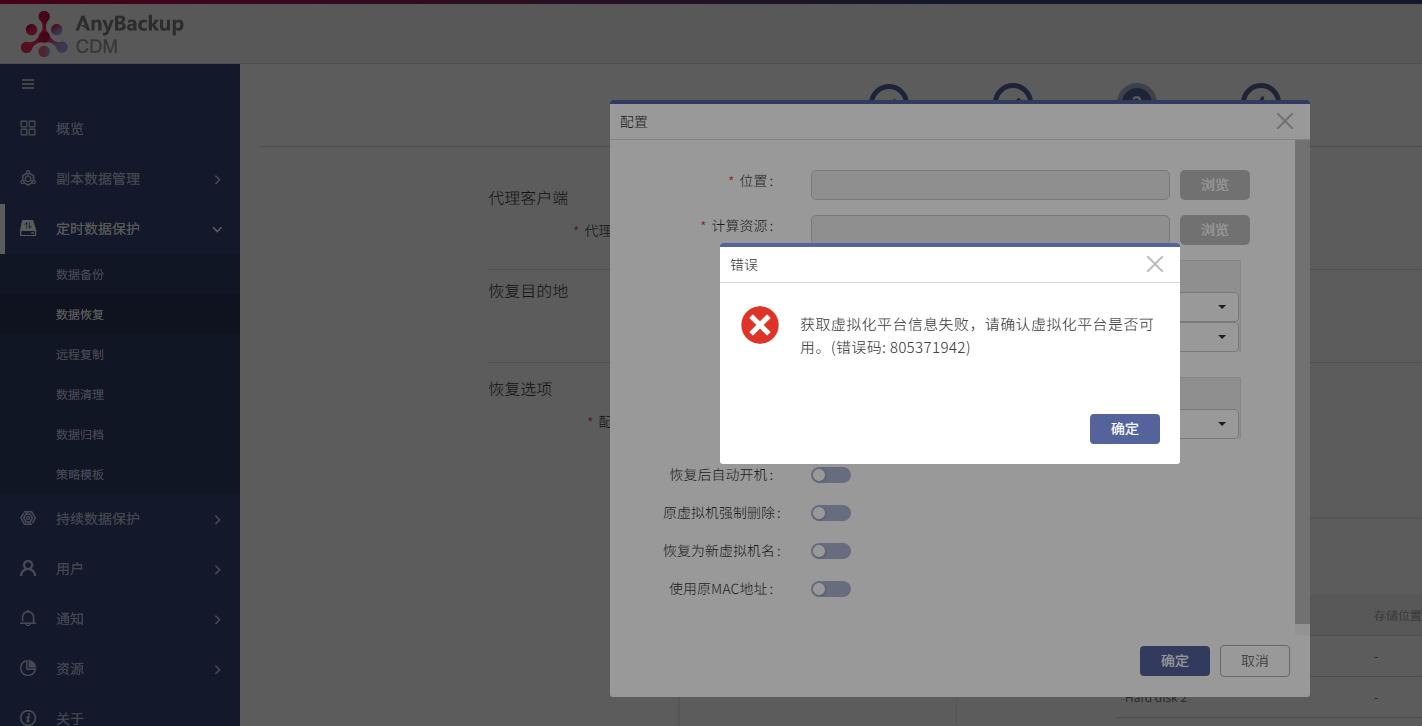Viewport: 1422px width, 726px height.
Task: Click 取消 in 配置 dialog
Action: click(1255, 661)
